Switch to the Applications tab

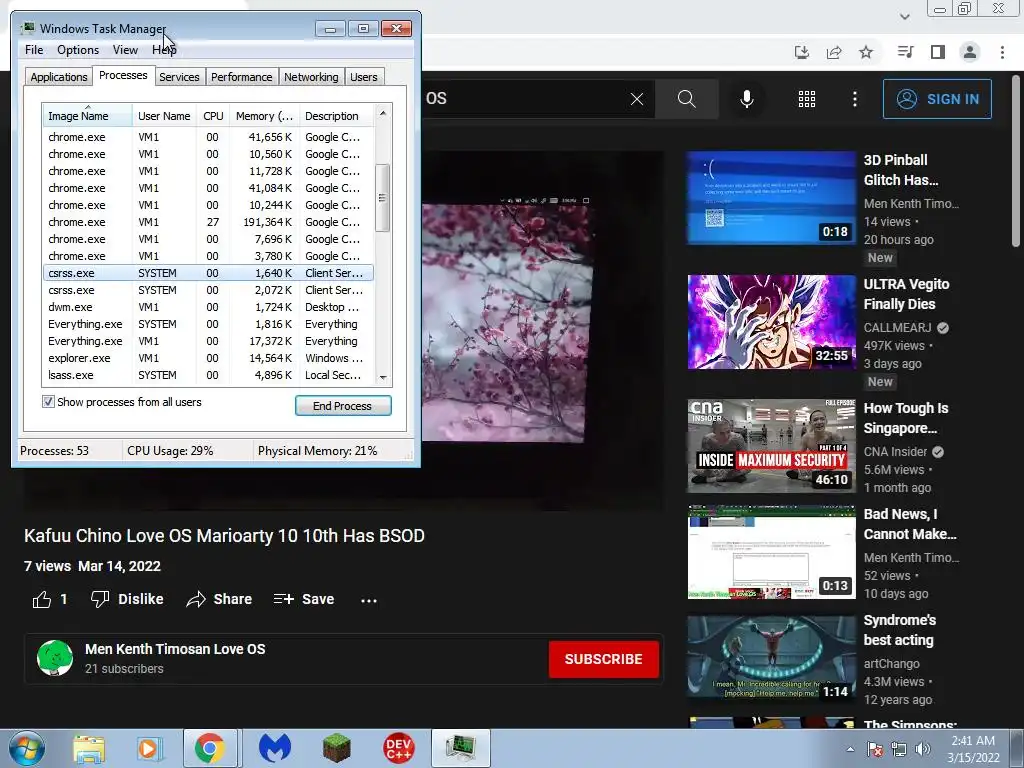coord(58,77)
